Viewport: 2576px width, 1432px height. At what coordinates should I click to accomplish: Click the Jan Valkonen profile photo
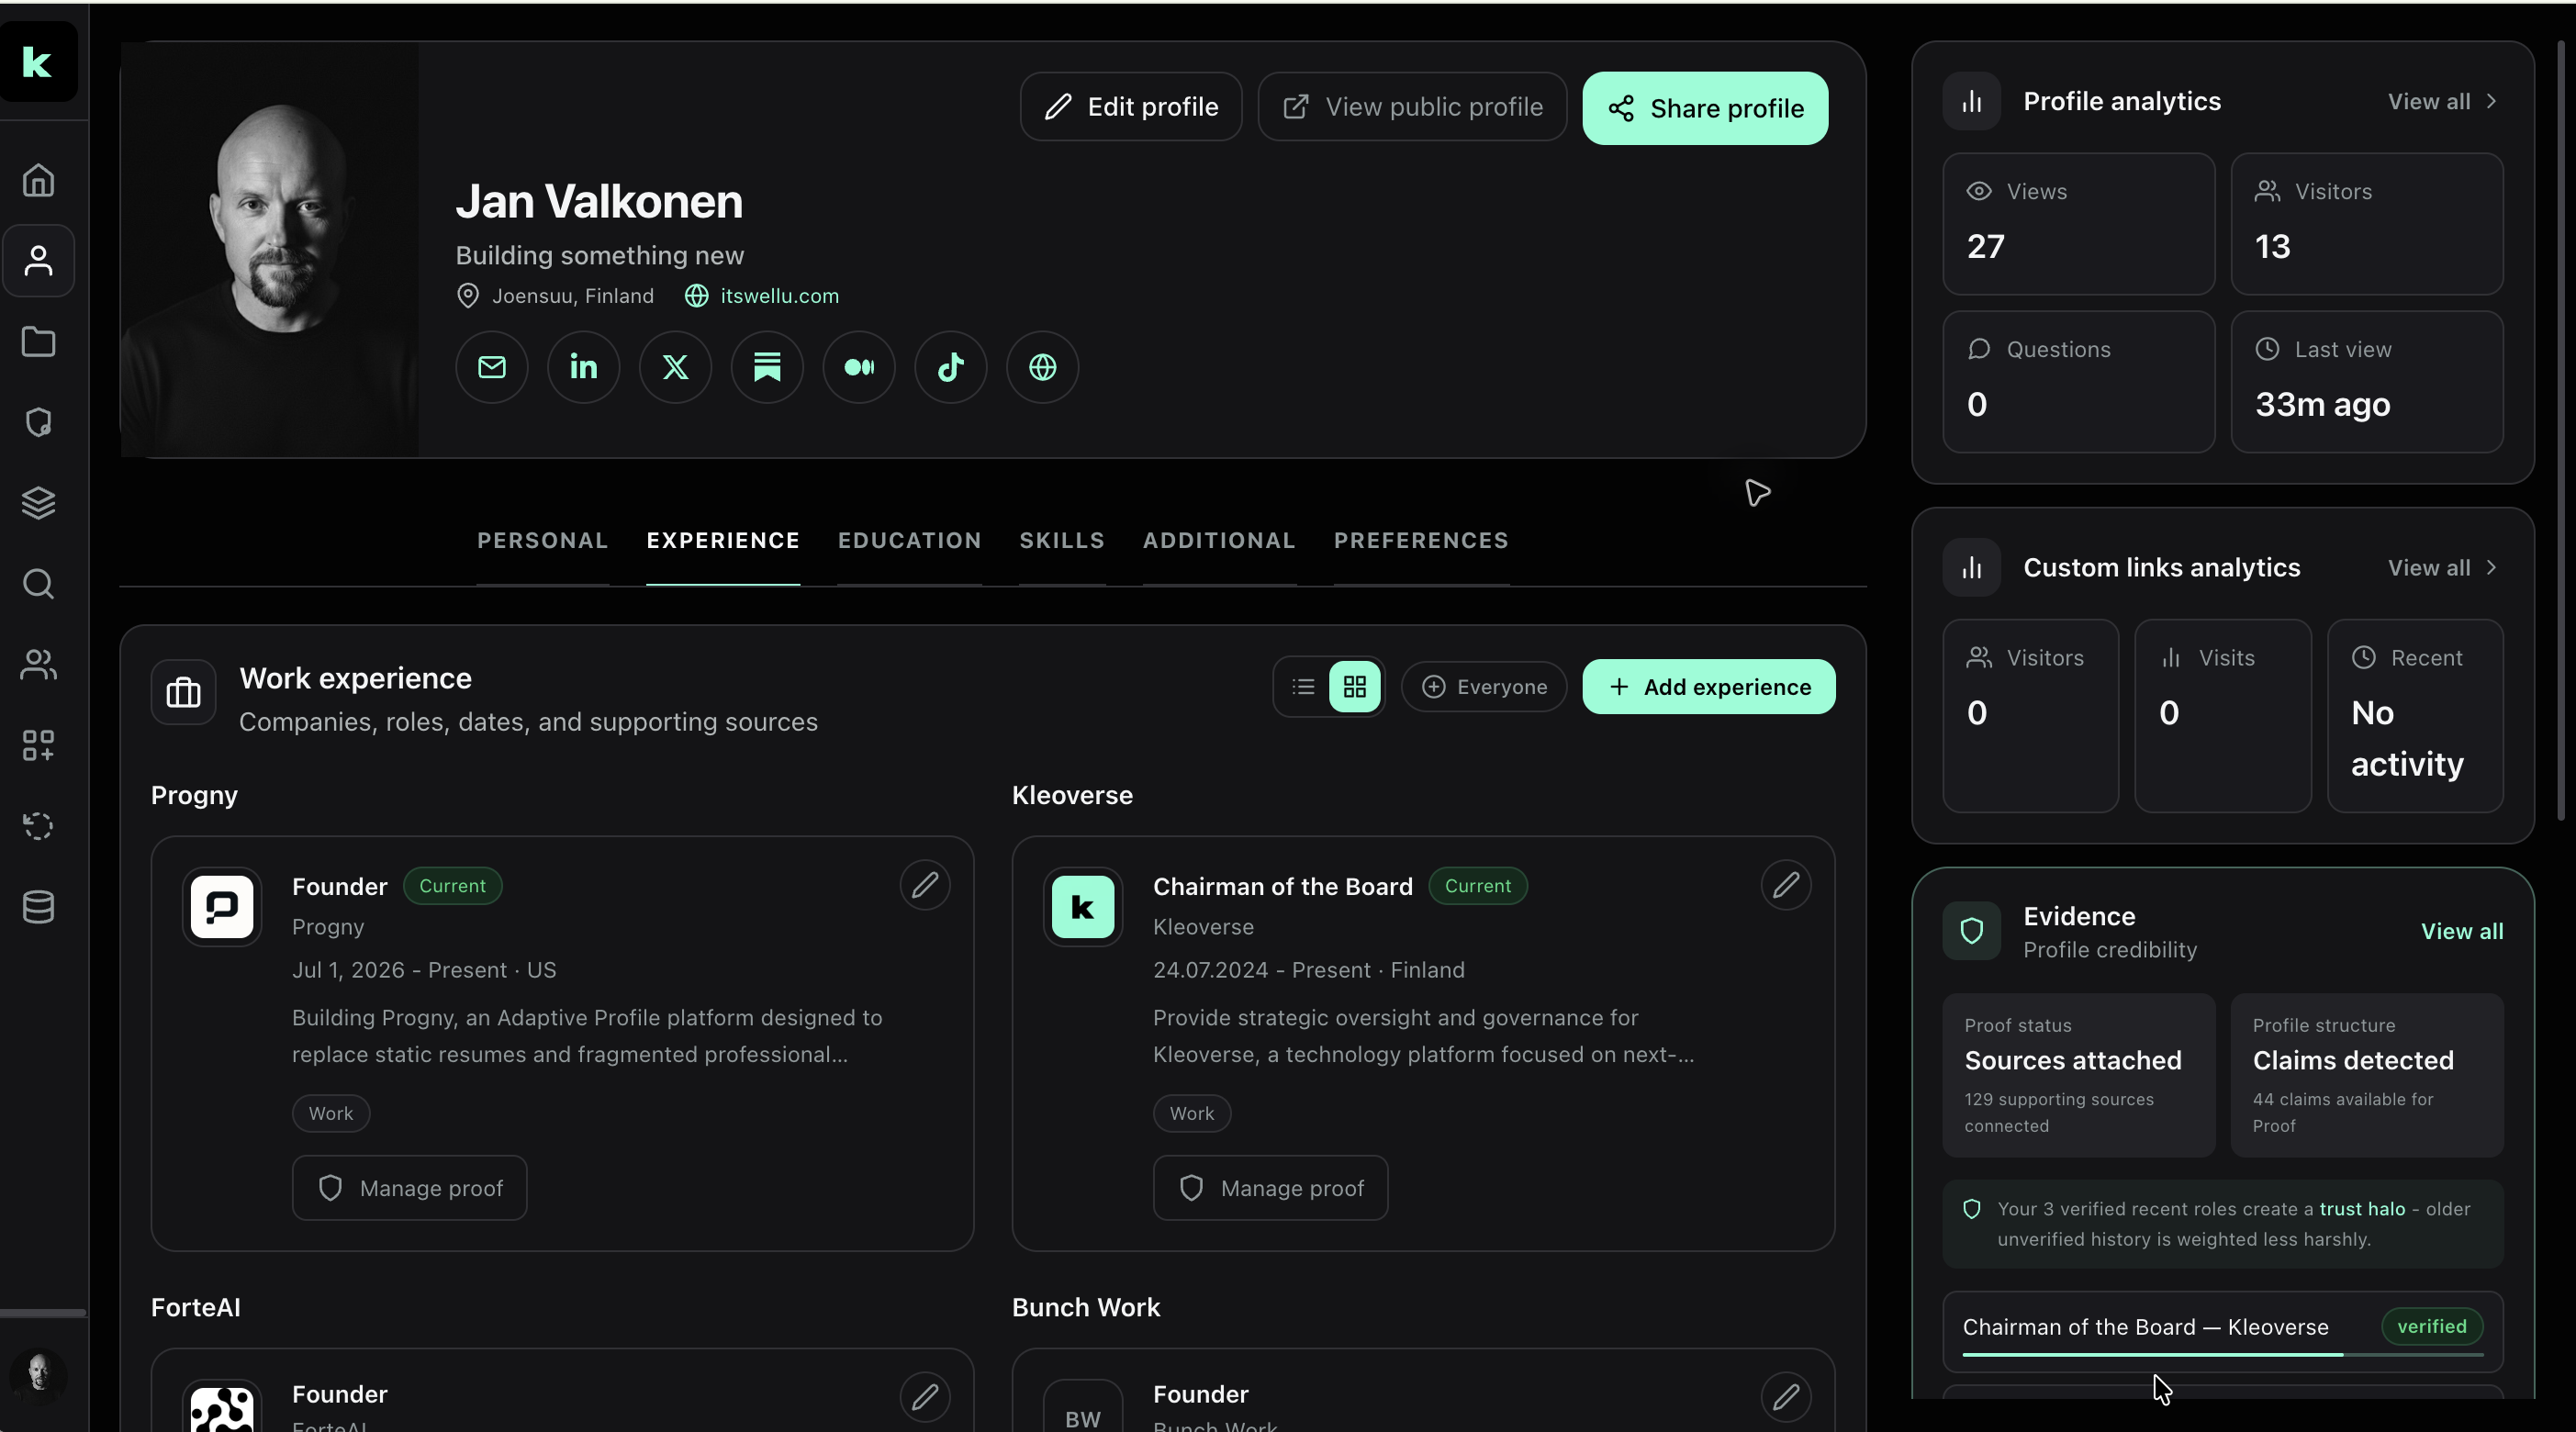[x=270, y=250]
